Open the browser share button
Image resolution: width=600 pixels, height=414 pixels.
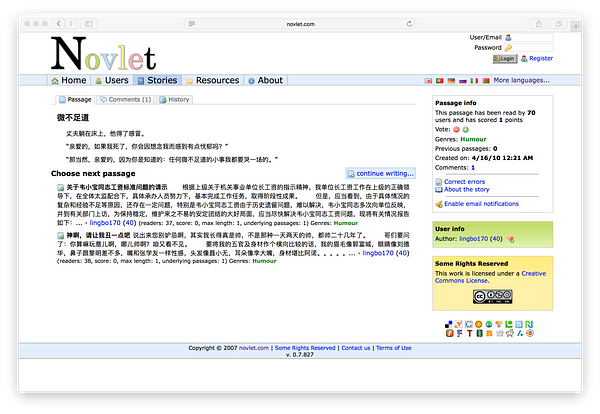[x=539, y=24]
